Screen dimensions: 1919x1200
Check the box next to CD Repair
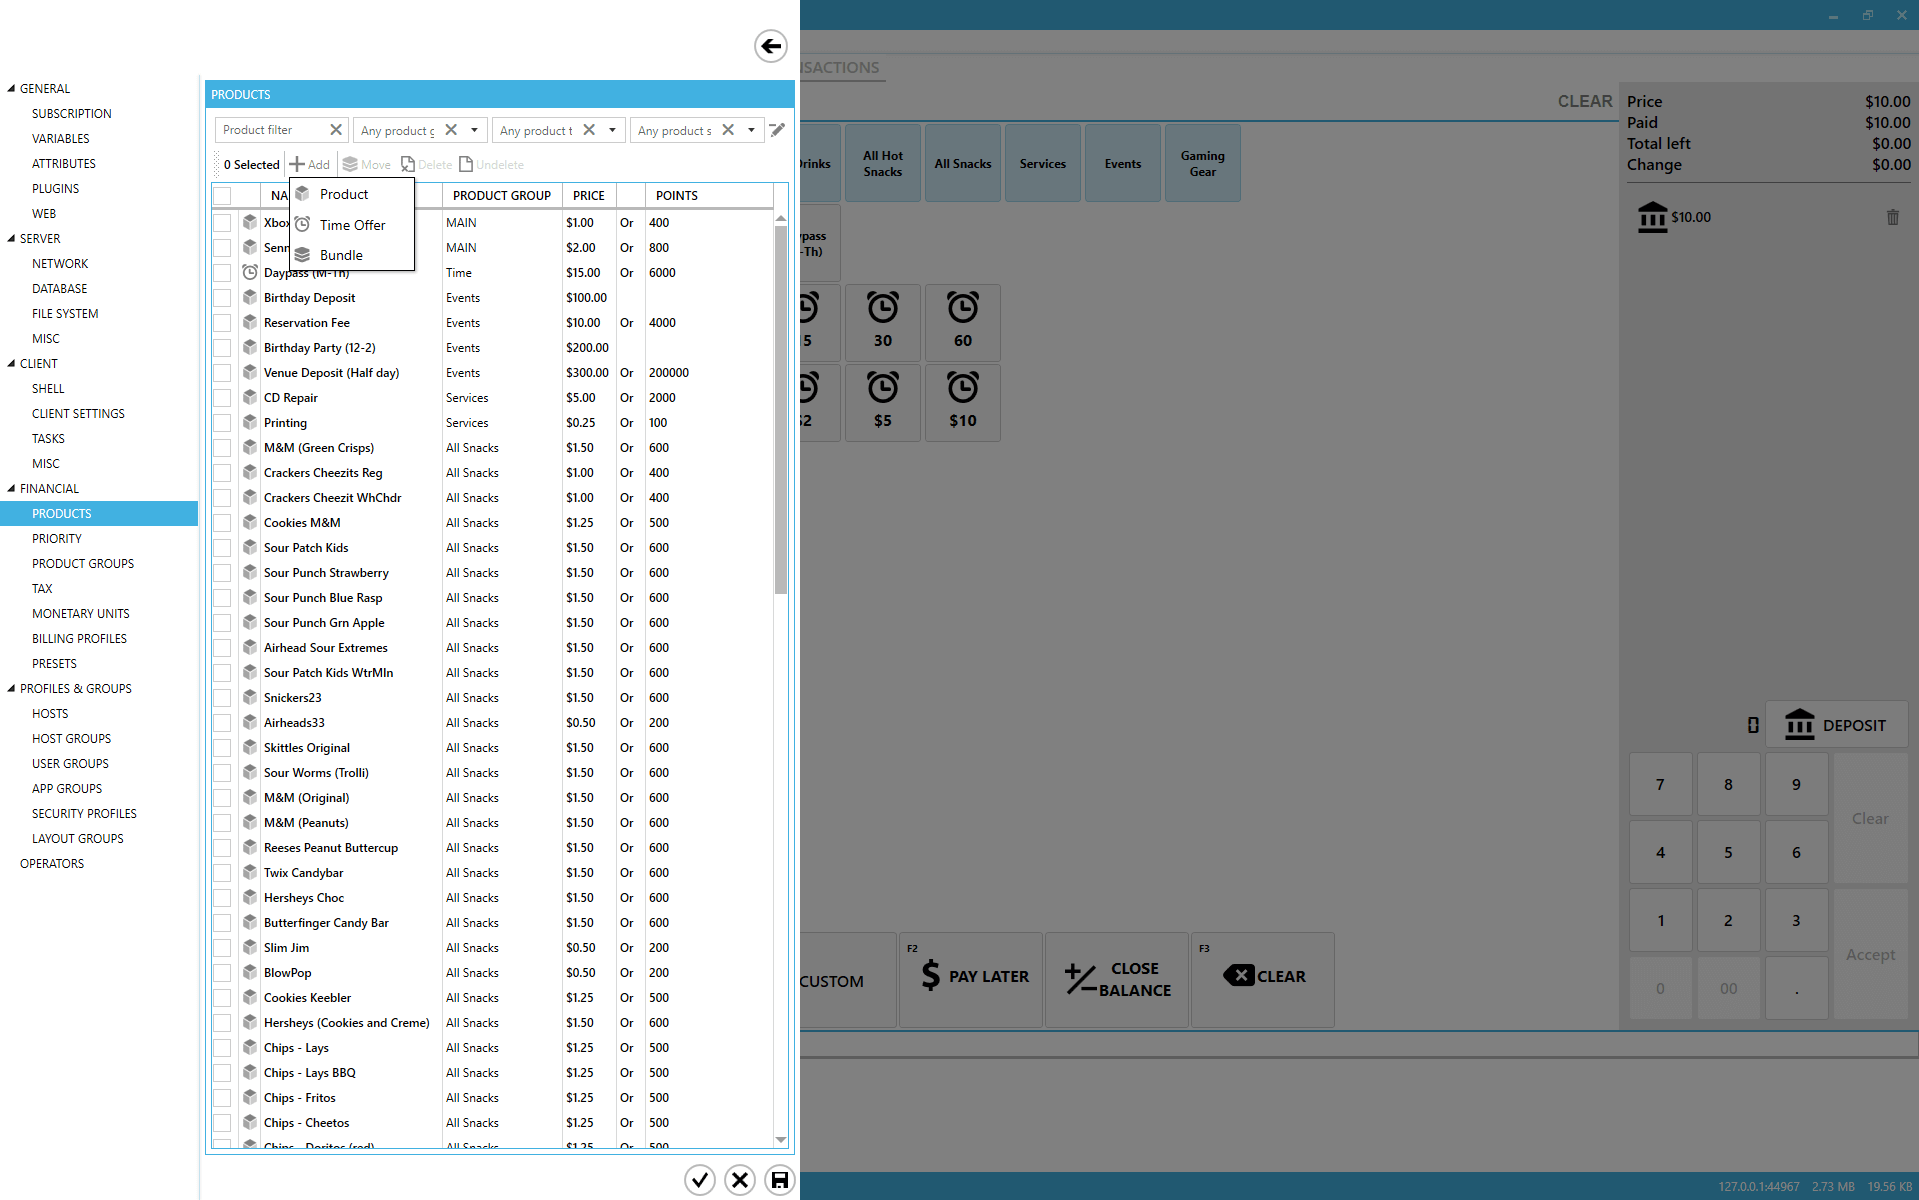(x=222, y=398)
